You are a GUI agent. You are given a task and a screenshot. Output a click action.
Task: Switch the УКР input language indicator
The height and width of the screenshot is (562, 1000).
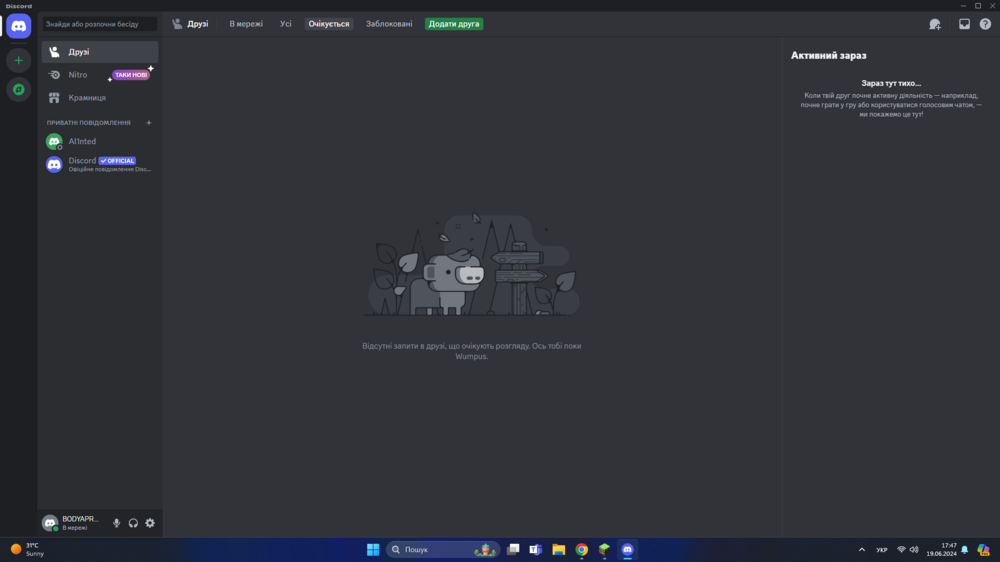pos(882,549)
